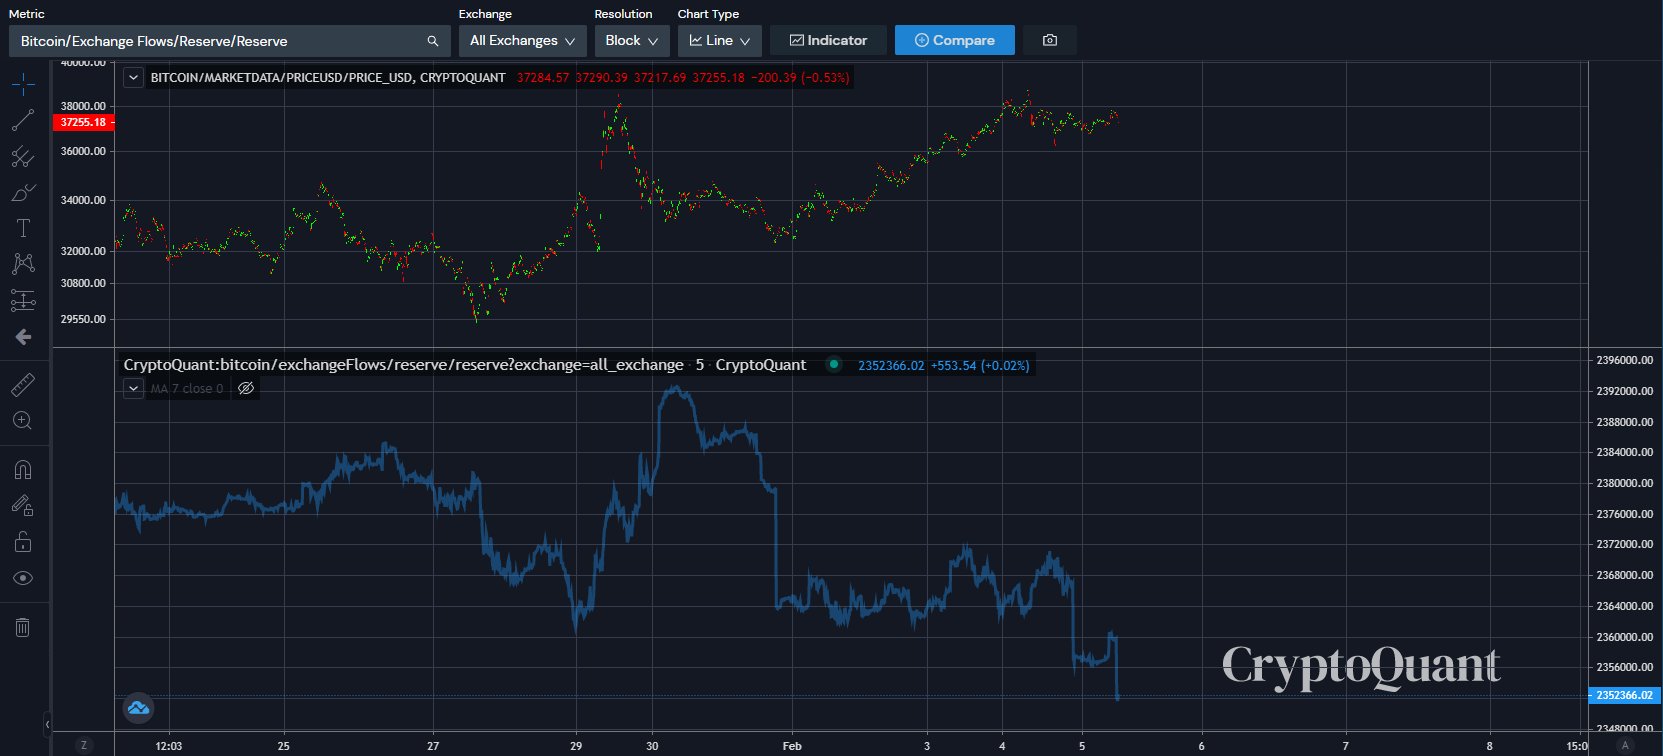The image size is (1663, 756).
Task: Collapse the Bitcoin price legend chevron
Action: click(133, 77)
